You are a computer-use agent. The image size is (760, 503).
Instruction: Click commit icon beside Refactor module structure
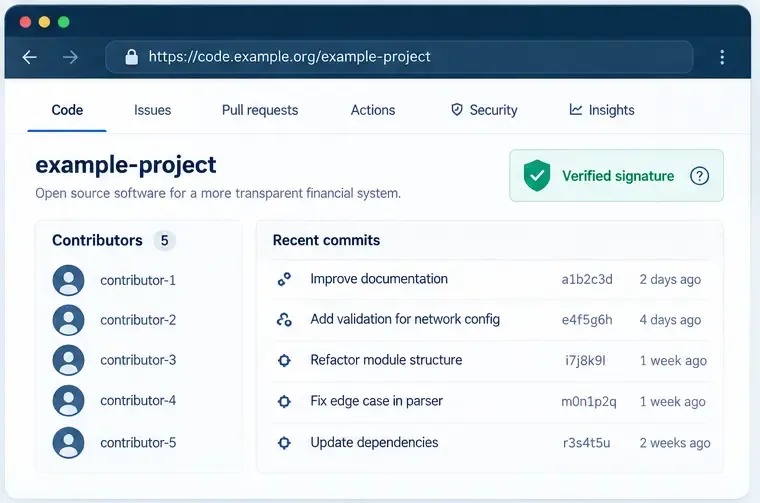pyautogui.click(x=284, y=360)
